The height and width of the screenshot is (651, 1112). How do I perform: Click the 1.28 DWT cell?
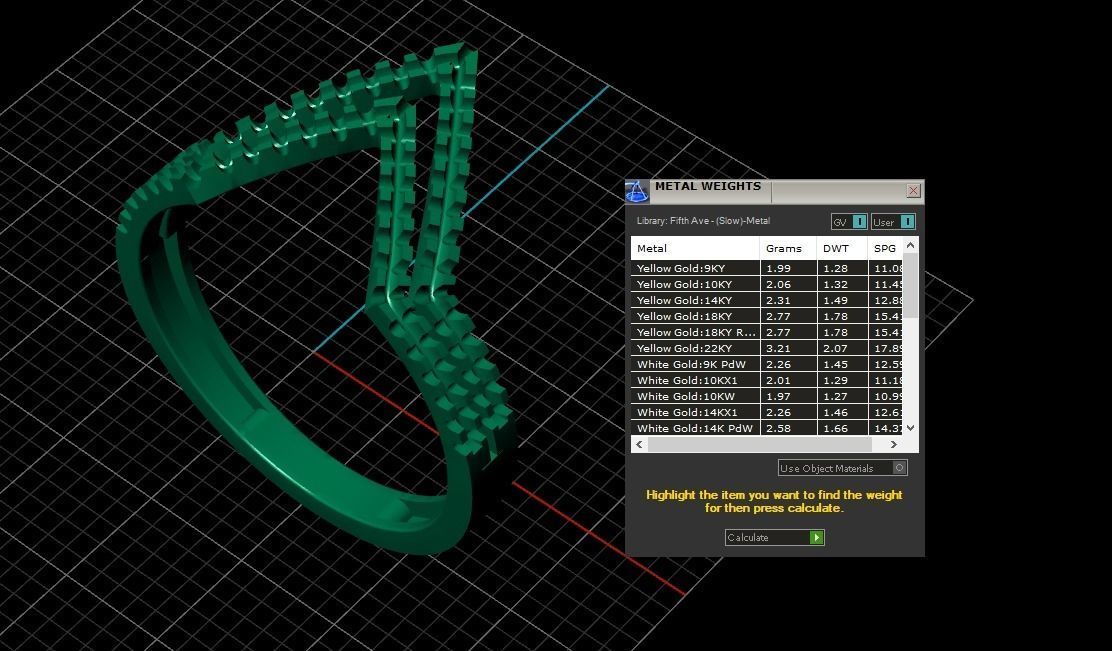click(x=843, y=268)
